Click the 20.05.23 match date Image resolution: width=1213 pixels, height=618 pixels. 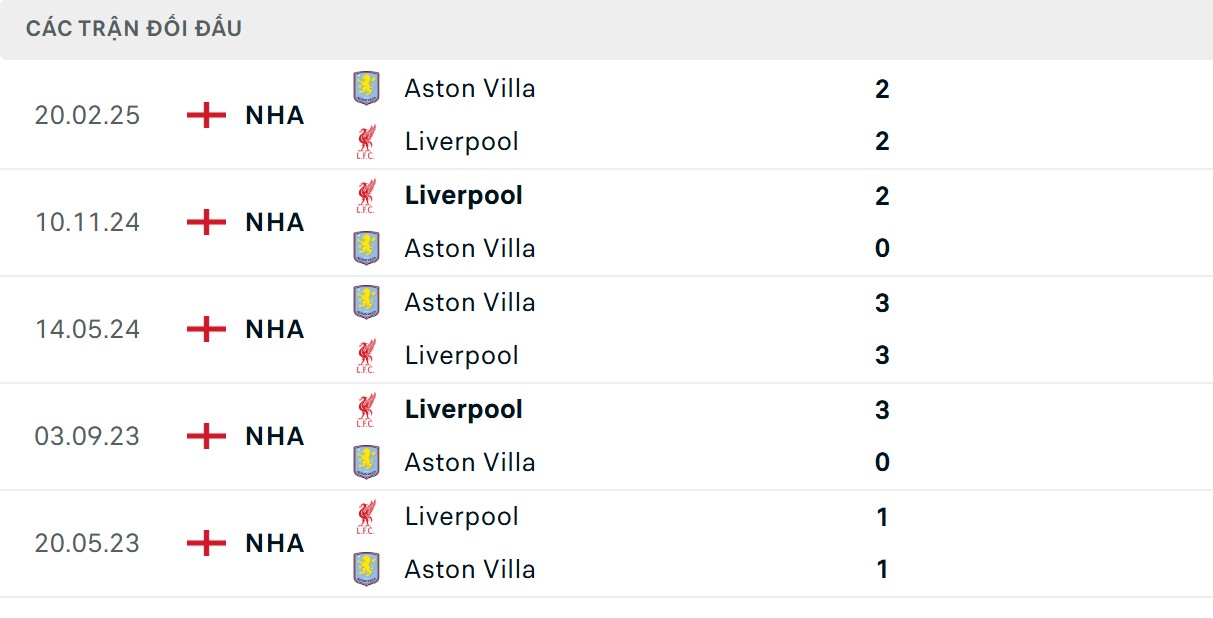pos(87,543)
